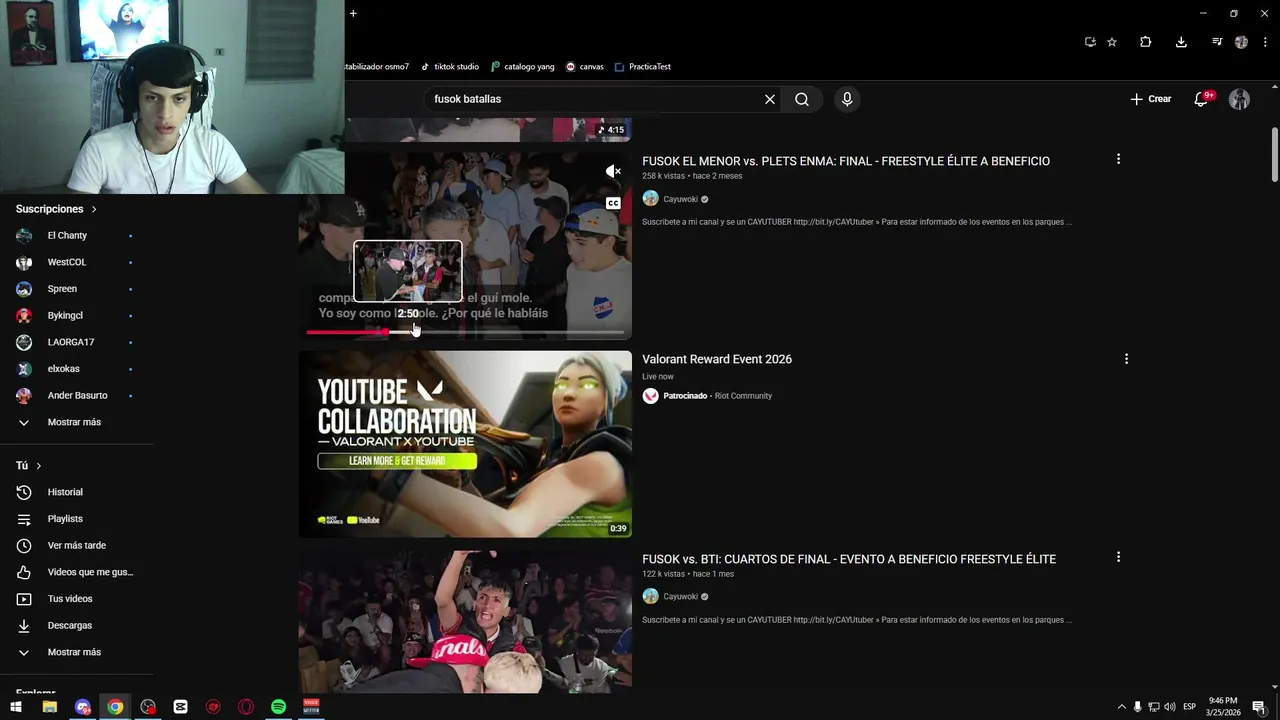The height and width of the screenshot is (720, 1280).
Task: Open the notifications bell
Action: click(x=1201, y=99)
